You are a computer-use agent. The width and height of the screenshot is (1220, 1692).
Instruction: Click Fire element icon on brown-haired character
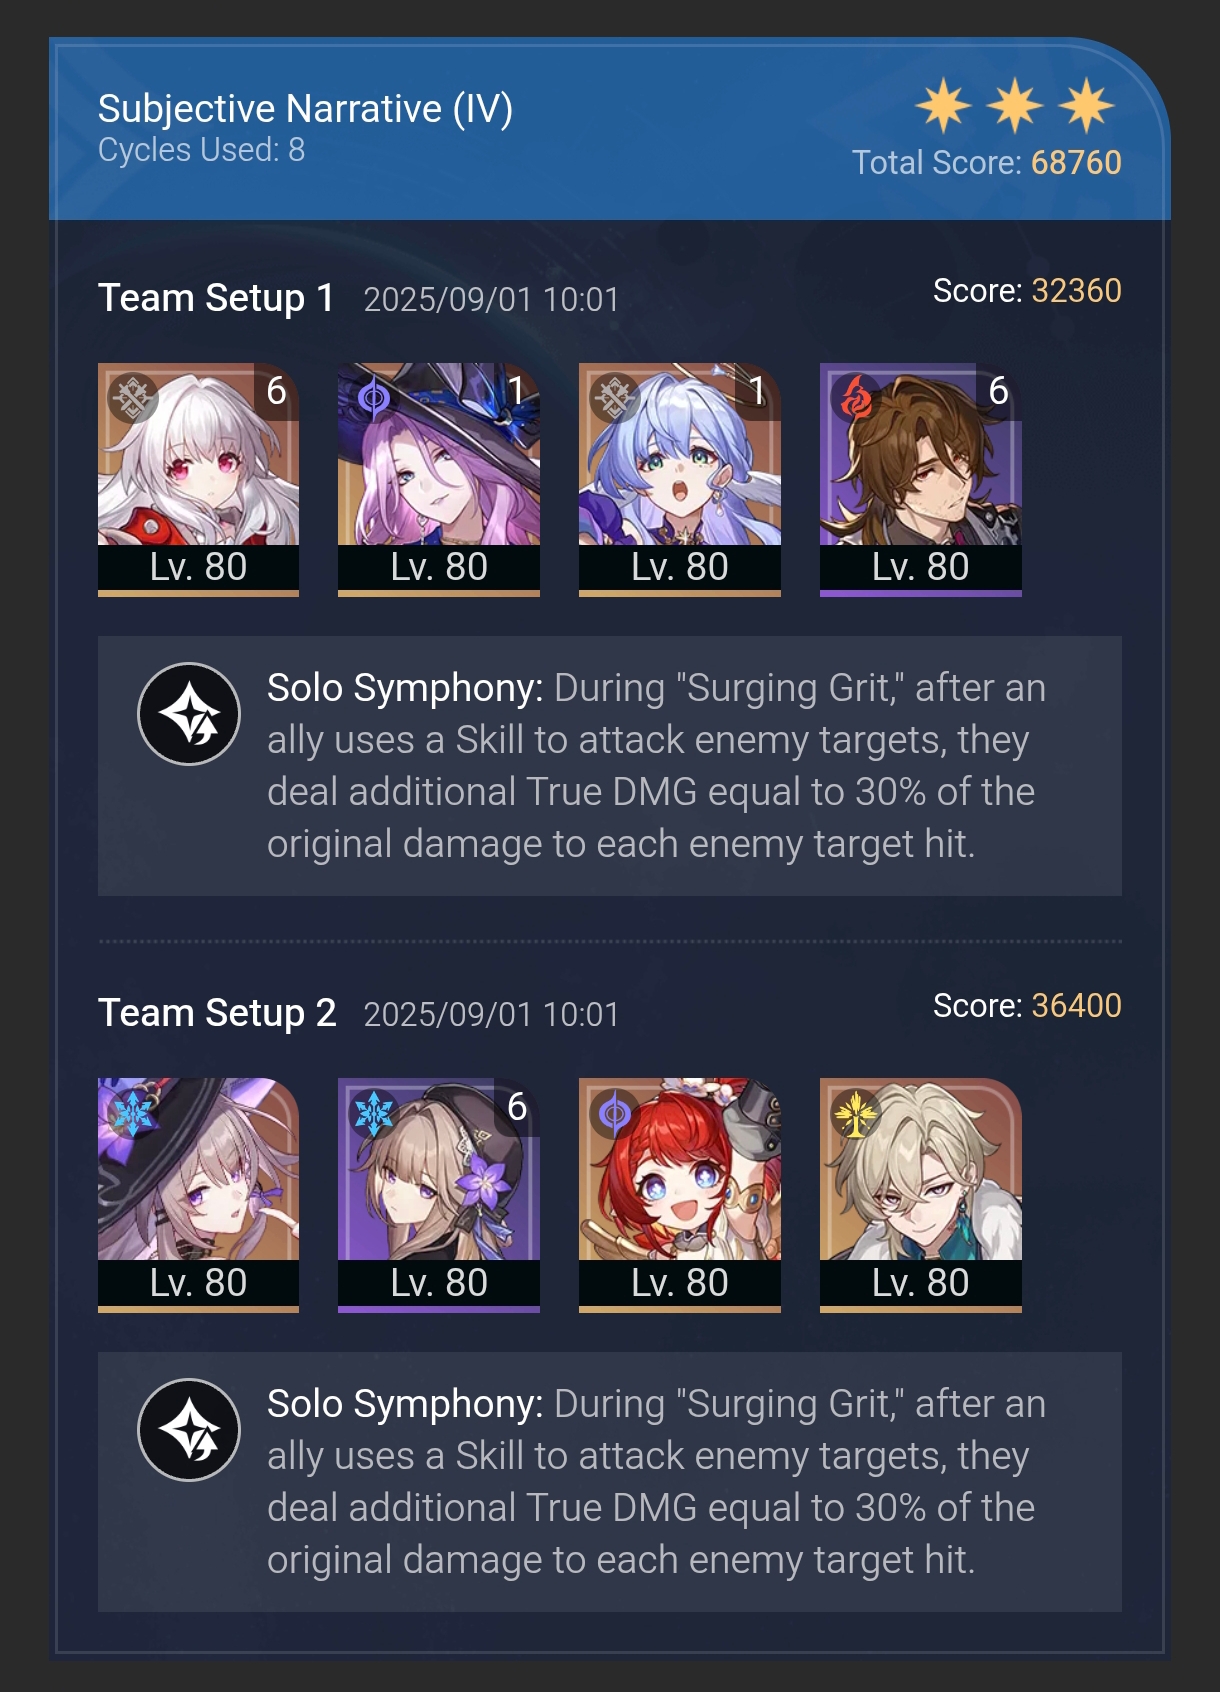[x=856, y=399]
